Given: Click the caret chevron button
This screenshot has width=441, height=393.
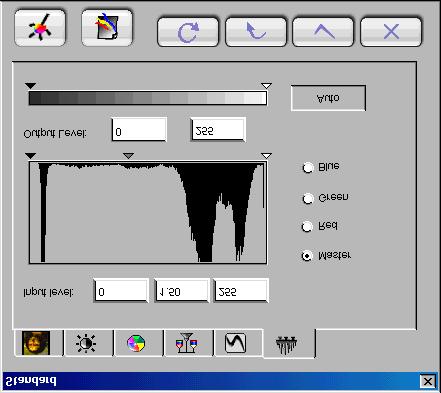Looking at the screenshot, I should (x=323, y=32).
